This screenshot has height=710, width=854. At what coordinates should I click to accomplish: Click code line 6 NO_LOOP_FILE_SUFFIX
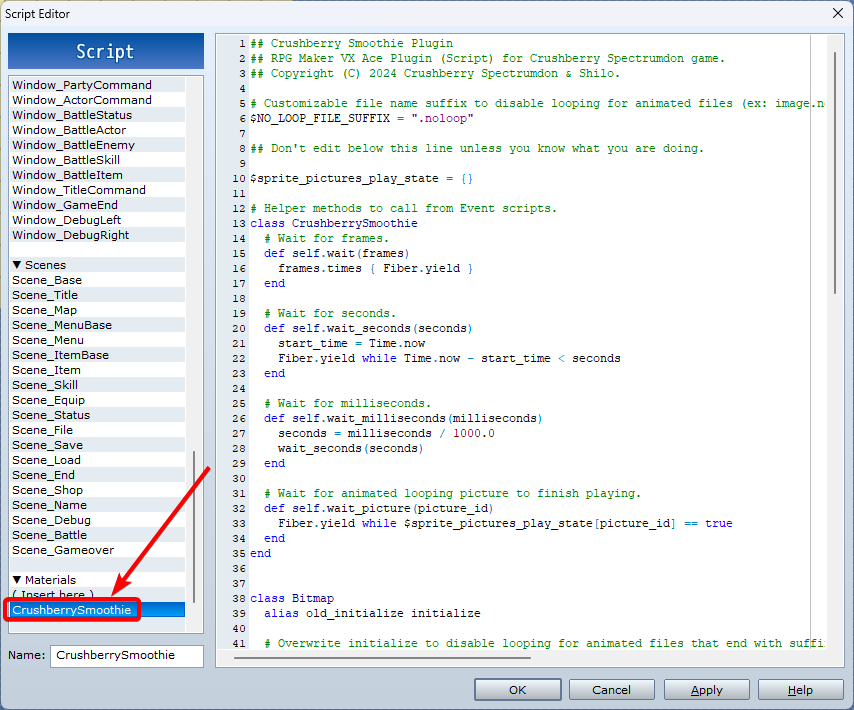(x=362, y=118)
